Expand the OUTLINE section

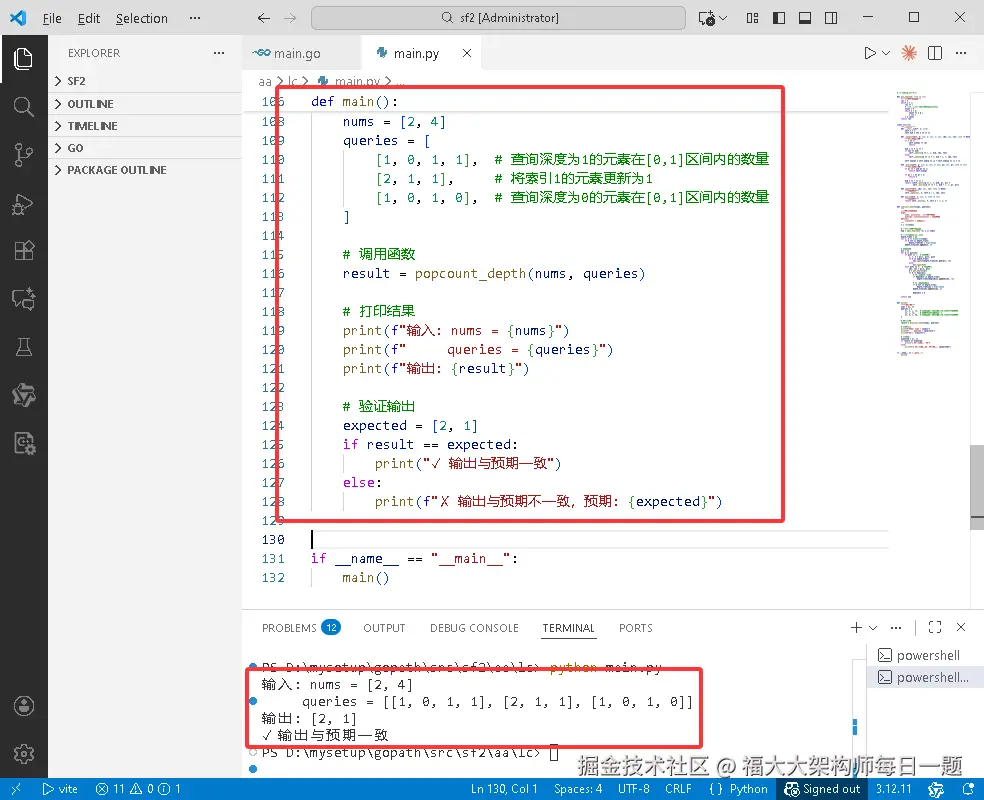tap(145, 104)
